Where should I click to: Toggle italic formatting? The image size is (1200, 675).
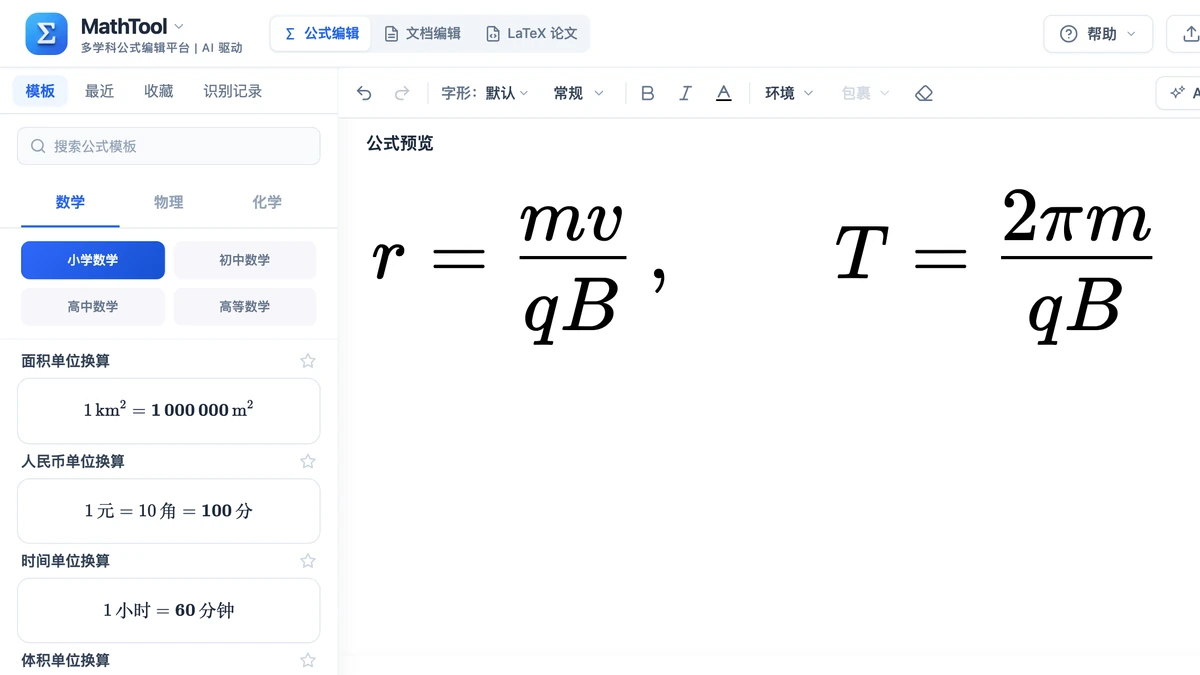point(685,93)
